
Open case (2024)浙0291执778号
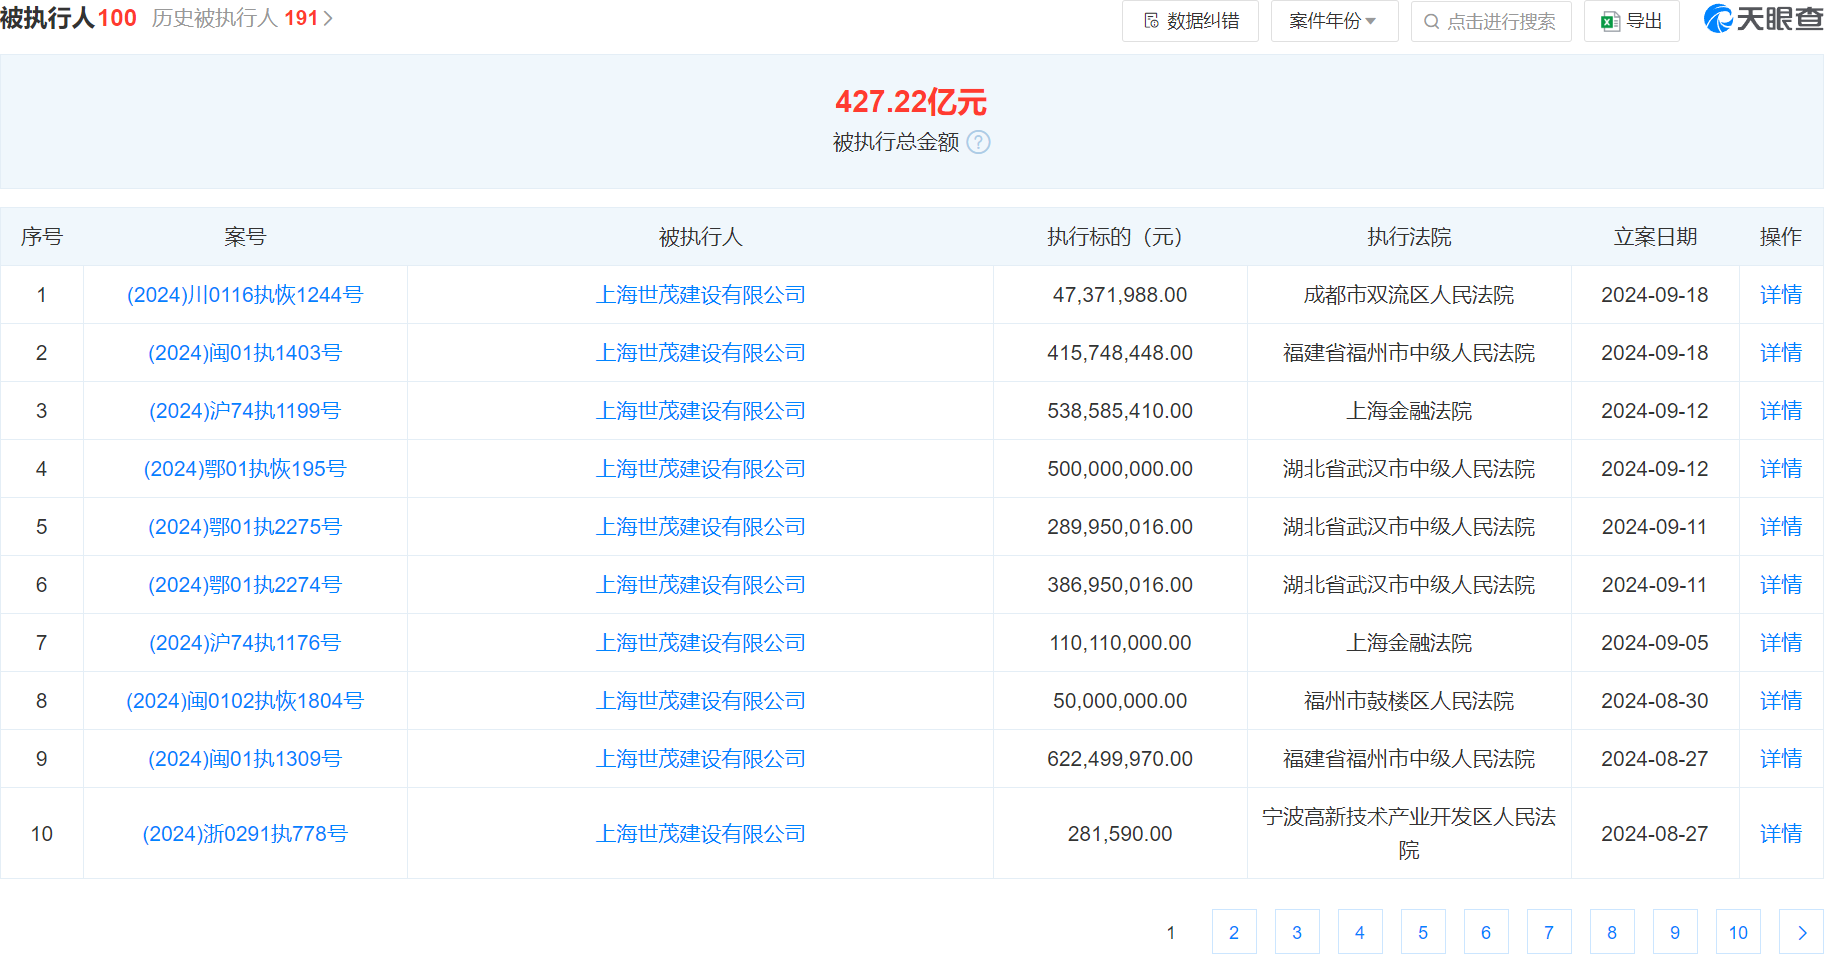point(245,834)
